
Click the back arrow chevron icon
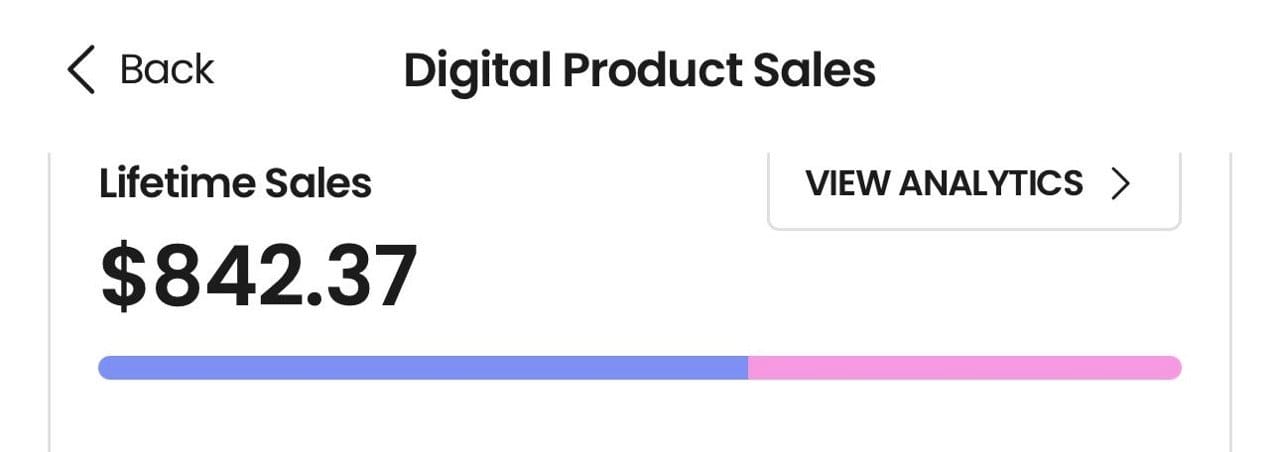click(x=82, y=71)
